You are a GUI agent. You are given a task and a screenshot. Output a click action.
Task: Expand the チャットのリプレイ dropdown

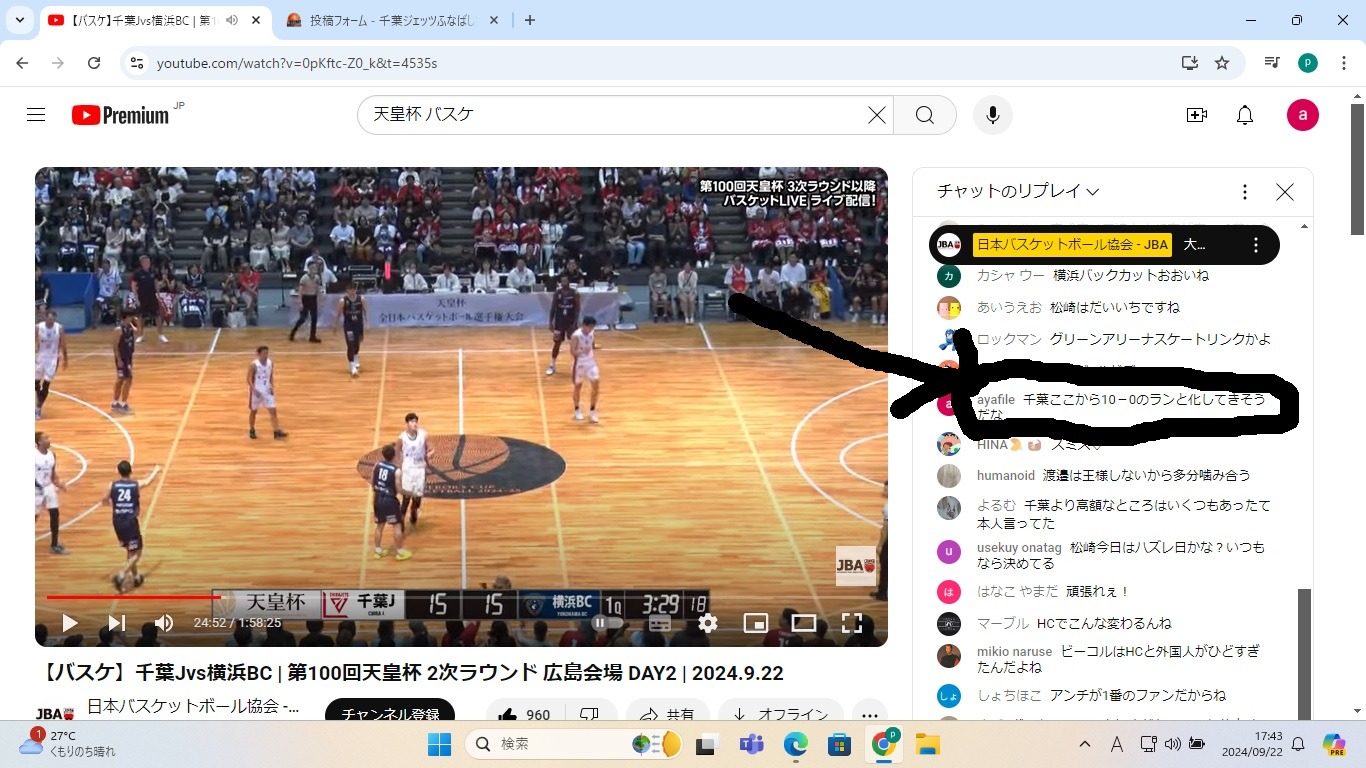click(1017, 191)
